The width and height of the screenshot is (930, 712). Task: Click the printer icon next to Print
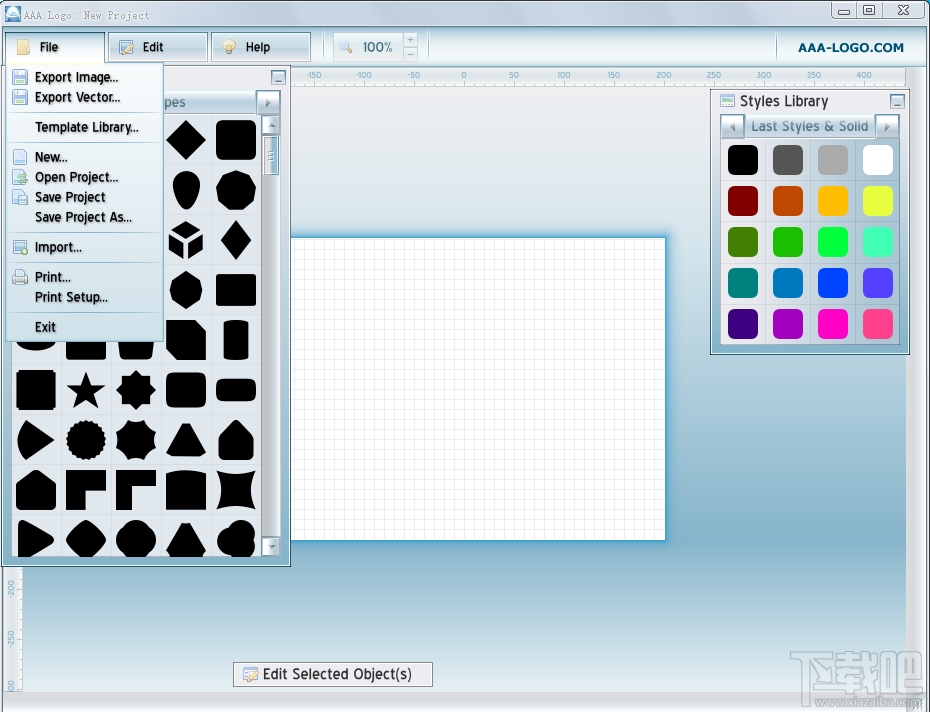click(x=20, y=277)
